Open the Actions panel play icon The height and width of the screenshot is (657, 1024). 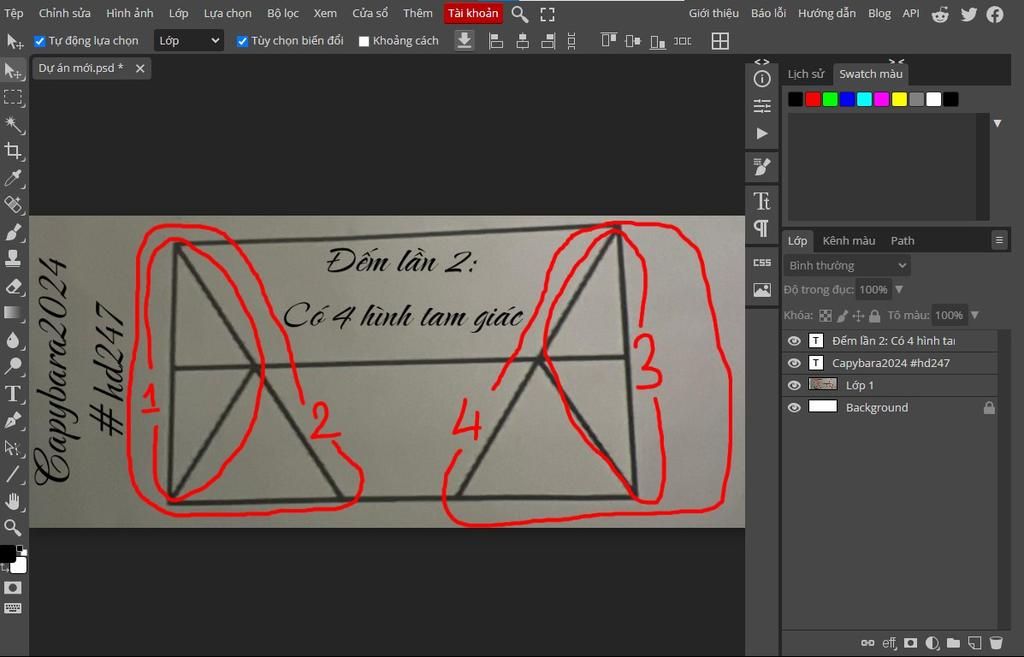click(761, 133)
